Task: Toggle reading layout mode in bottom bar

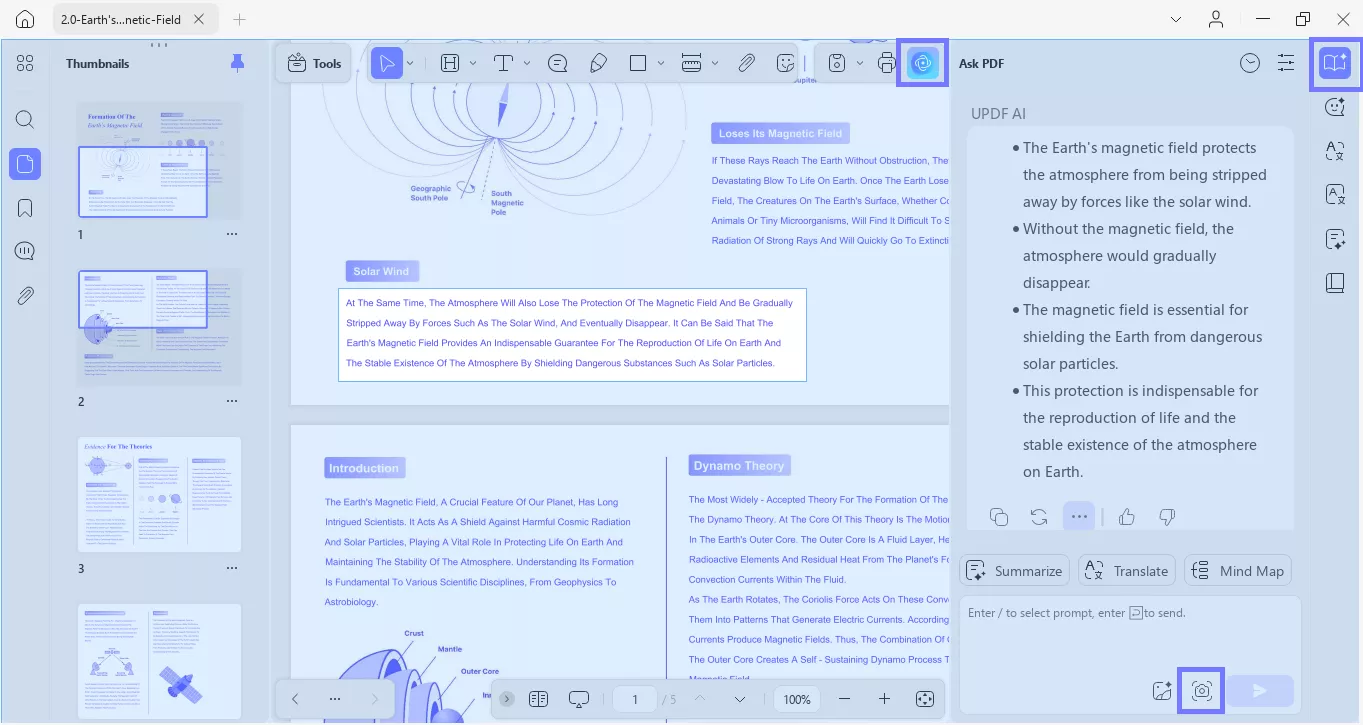Action: pyautogui.click(x=539, y=699)
